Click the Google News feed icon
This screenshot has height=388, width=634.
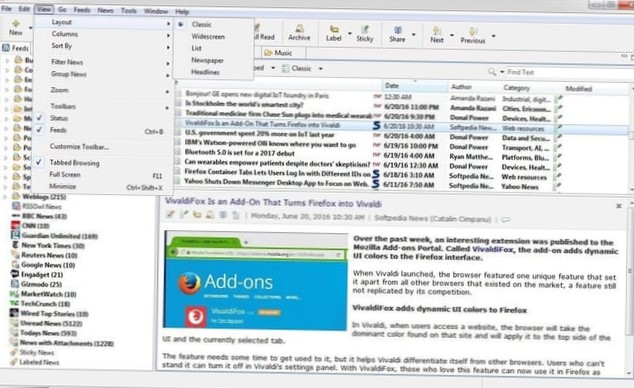tap(15, 264)
